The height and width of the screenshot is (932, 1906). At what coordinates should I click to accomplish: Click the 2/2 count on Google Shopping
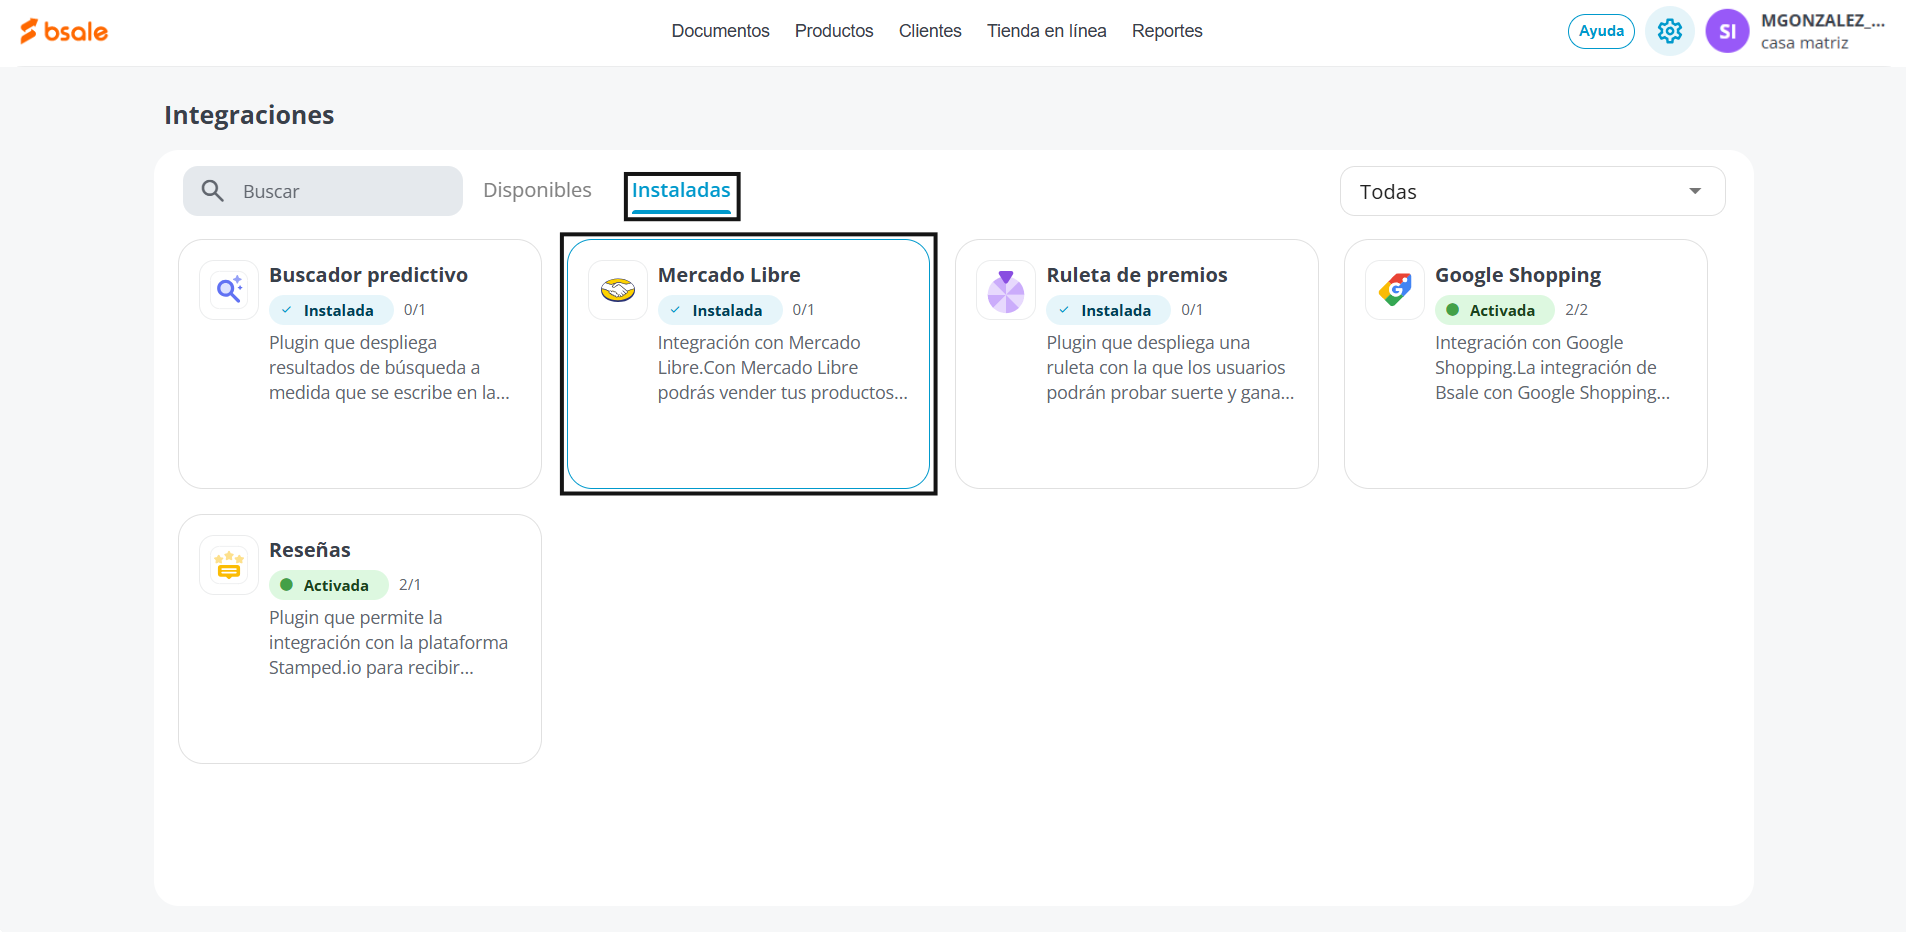pyautogui.click(x=1577, y=310)
